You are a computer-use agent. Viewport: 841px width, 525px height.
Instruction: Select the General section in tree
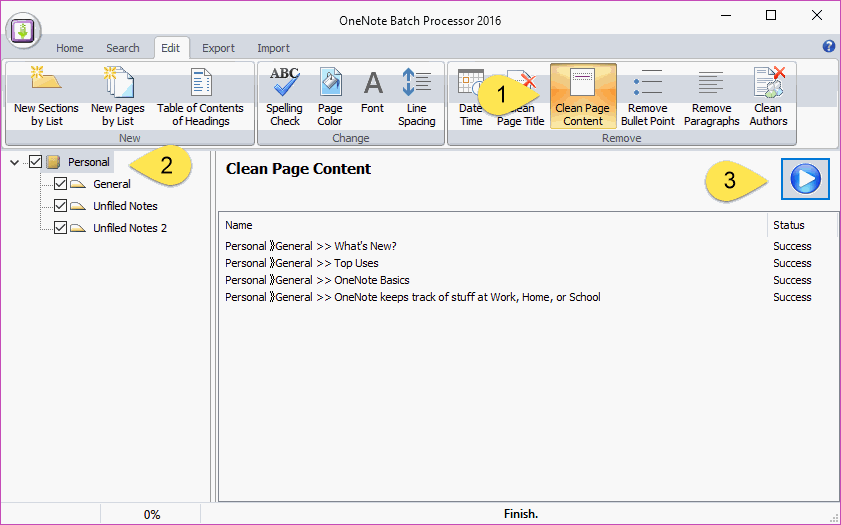(112, 184)
